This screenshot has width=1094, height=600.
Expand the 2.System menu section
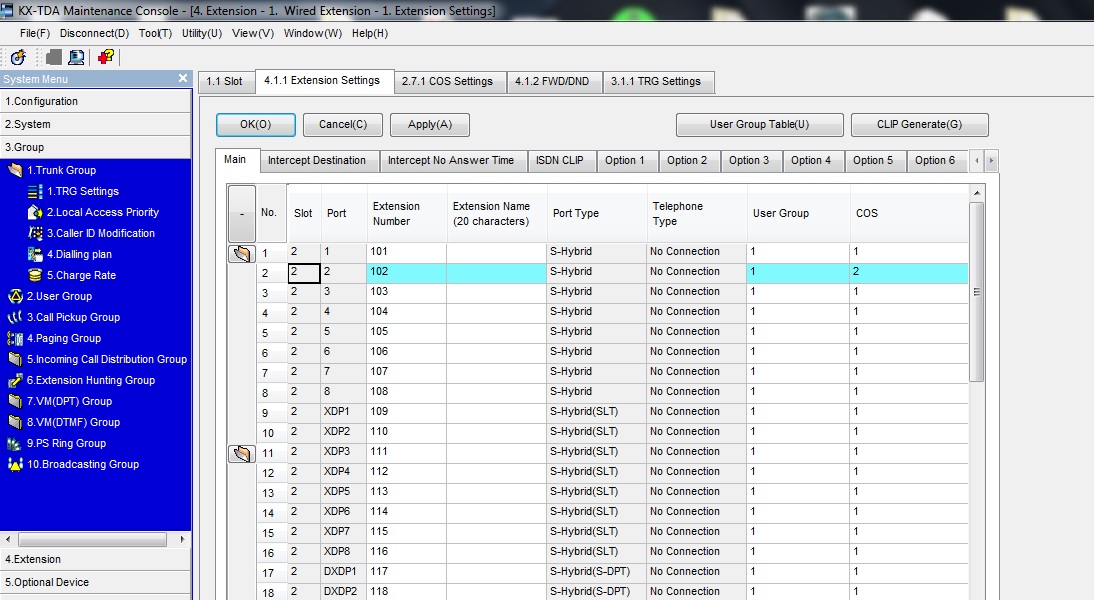click(x=95, y=124)
